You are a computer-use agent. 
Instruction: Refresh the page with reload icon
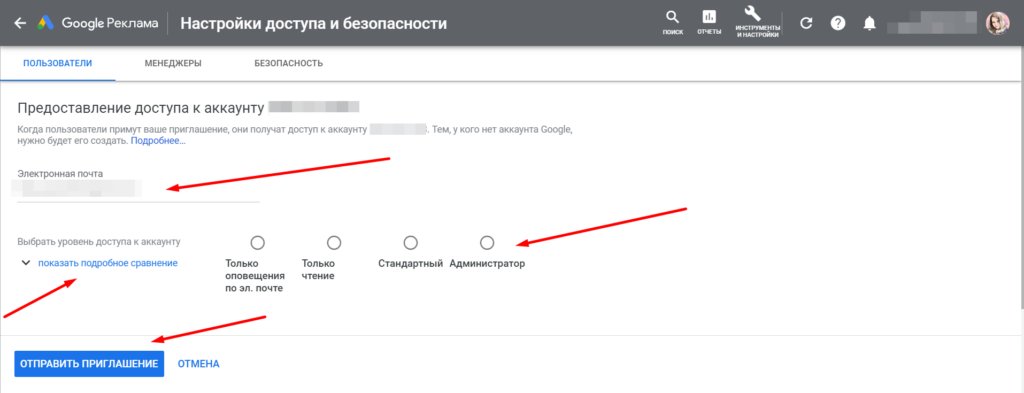[807, 24]
